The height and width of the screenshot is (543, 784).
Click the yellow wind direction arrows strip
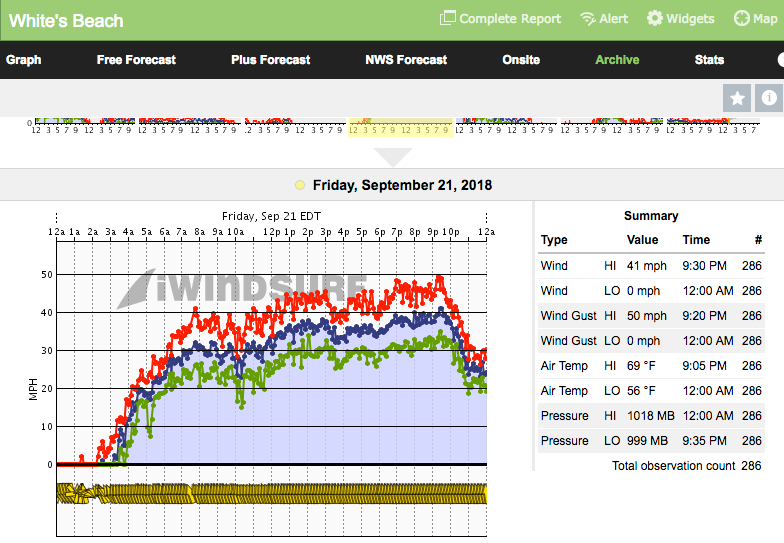(x=272, y=494)
